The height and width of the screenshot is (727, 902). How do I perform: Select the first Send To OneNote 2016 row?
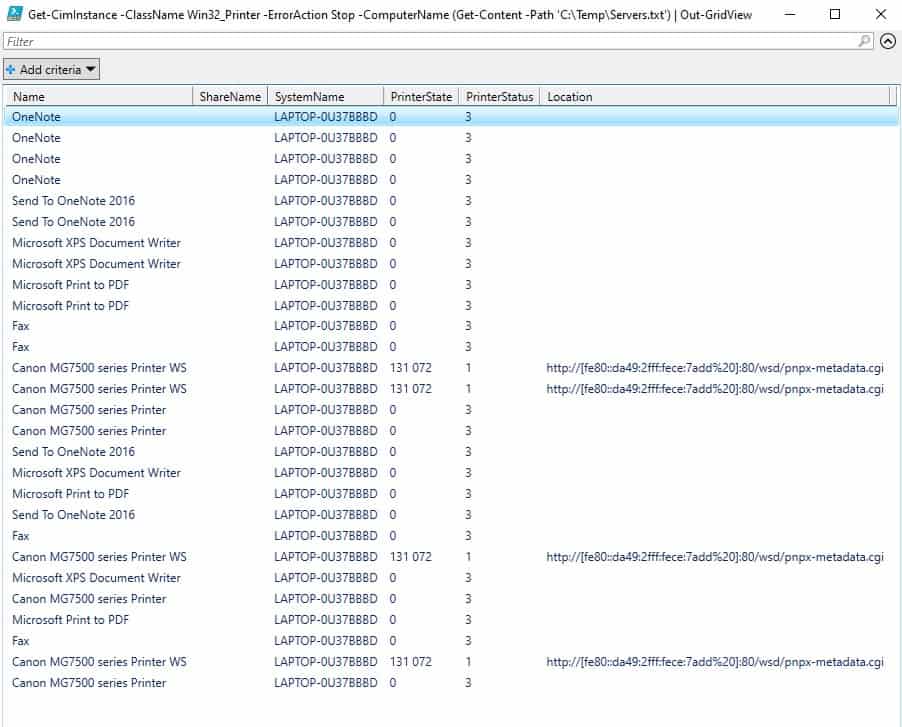tap(452, 201)
